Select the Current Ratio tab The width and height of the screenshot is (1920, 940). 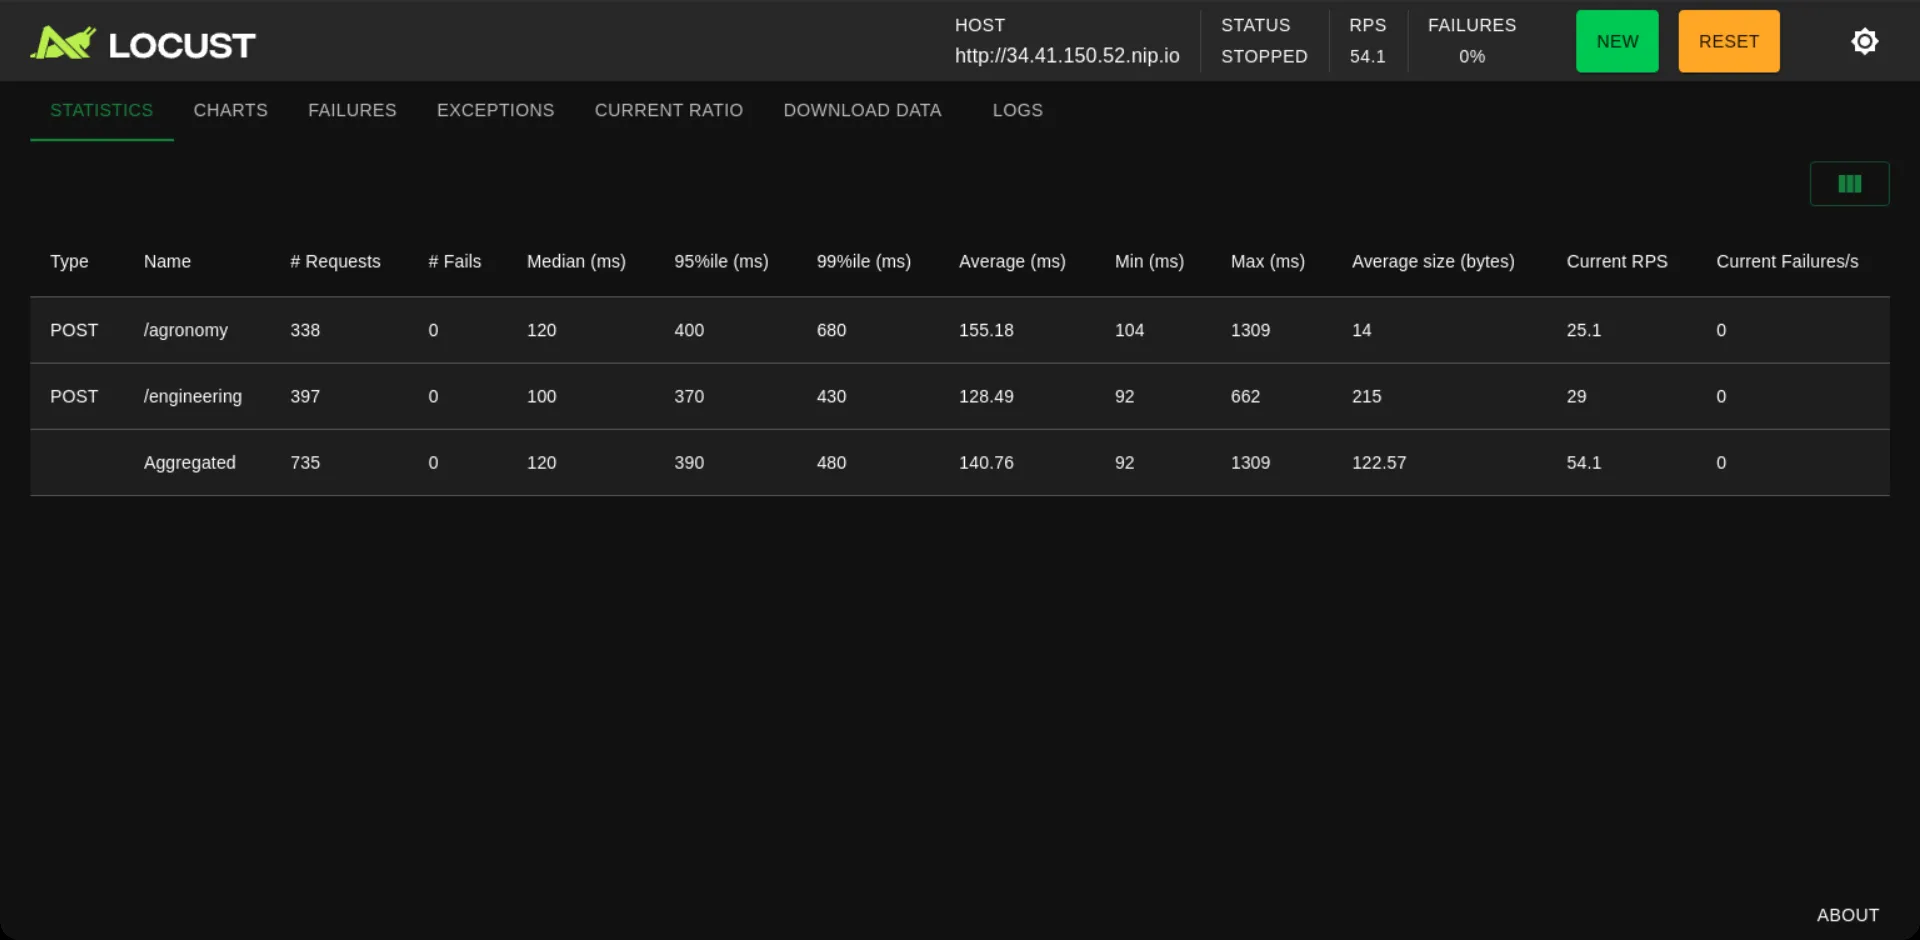click(668, 110)
